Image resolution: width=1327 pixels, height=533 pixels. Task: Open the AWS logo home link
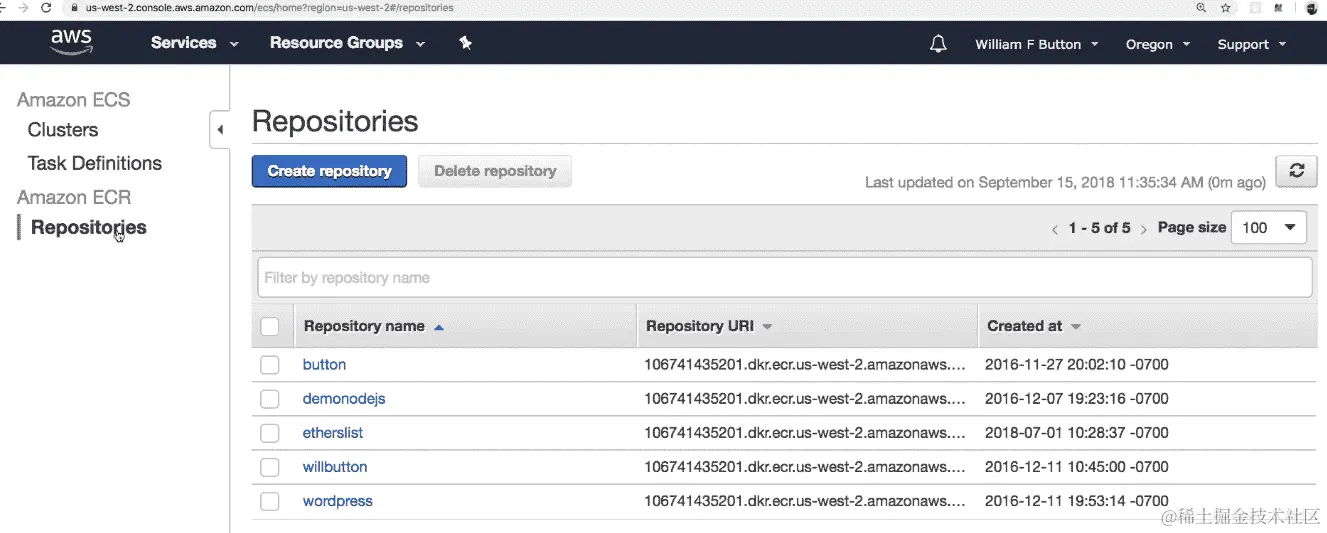click(x=71, y=42)
